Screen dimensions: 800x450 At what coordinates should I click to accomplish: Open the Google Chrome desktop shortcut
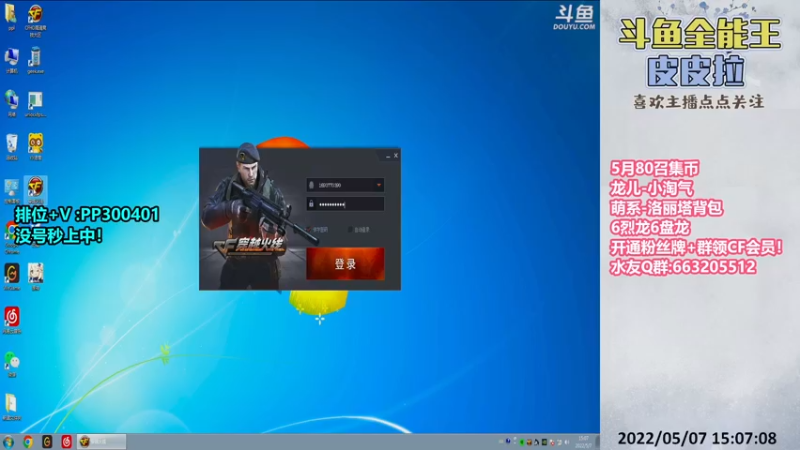(11, 238)
